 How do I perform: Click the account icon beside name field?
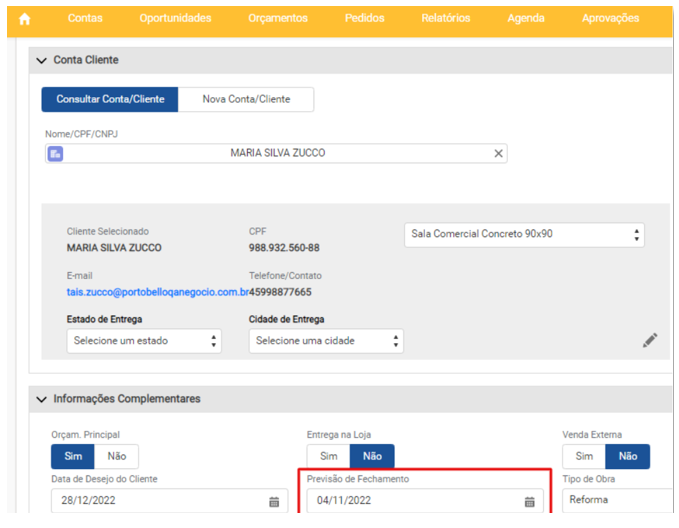click(x=56, y=154)
